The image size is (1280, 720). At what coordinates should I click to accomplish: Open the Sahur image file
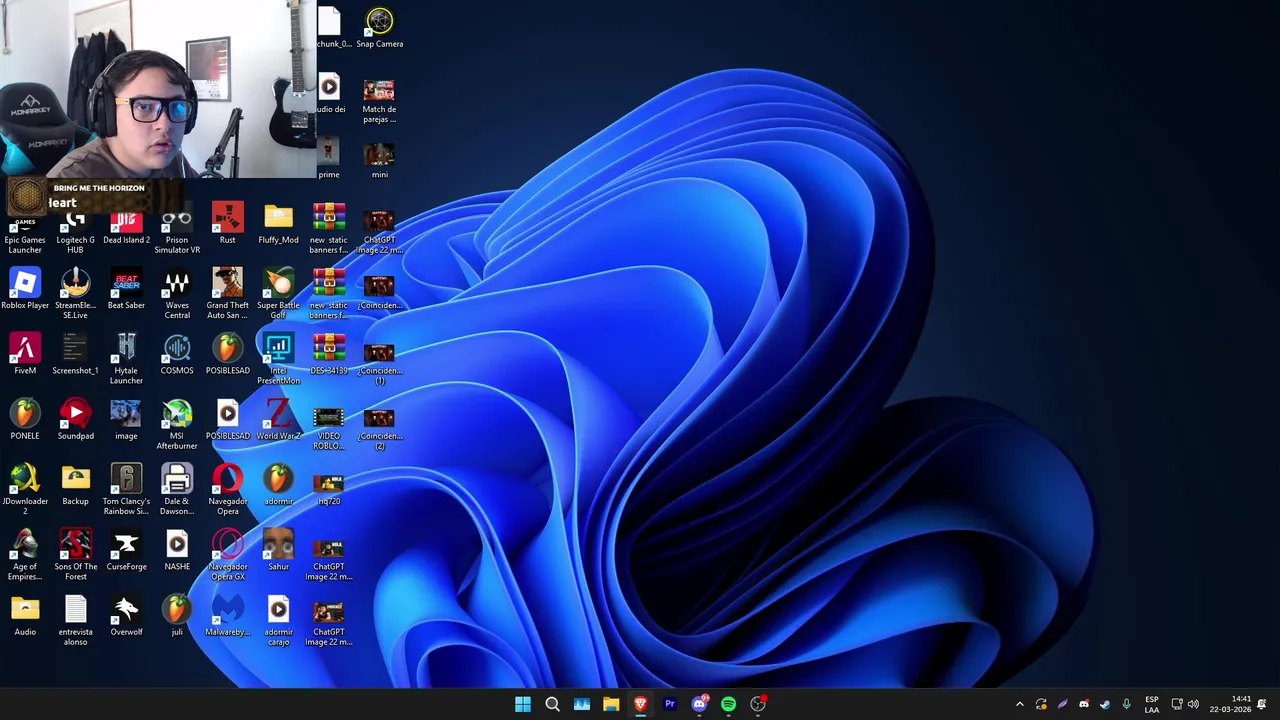tap(278, 551)
